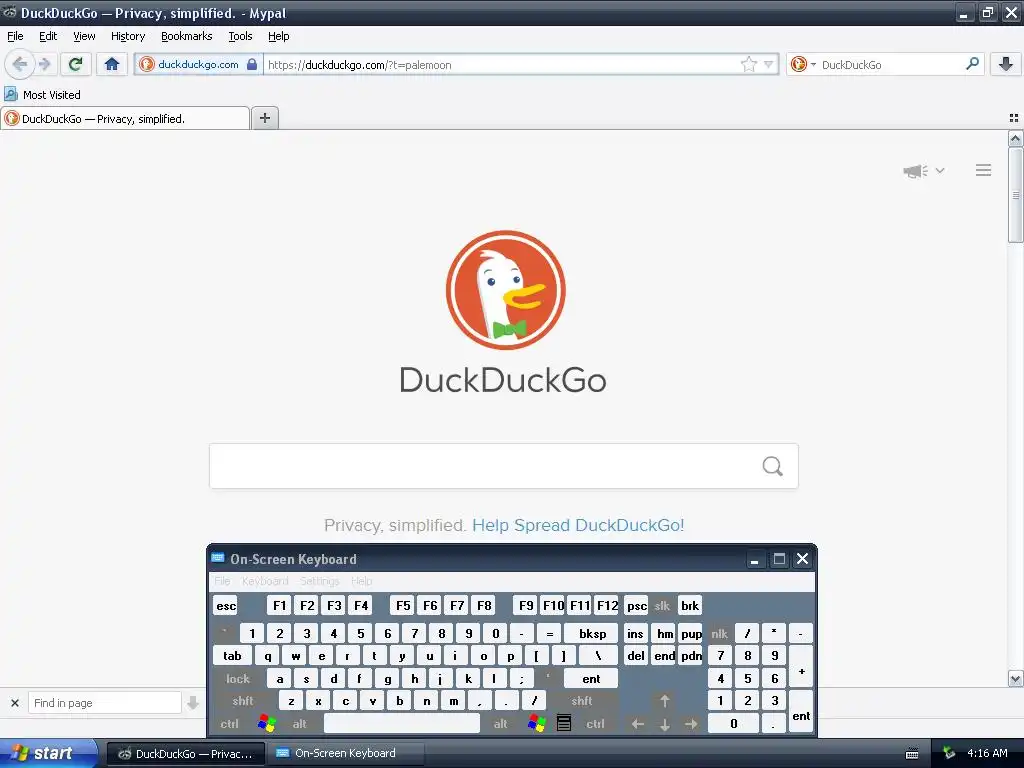Click the right Windows logo key
This screenshot has width=1024, height=768.
coord(536,724)
